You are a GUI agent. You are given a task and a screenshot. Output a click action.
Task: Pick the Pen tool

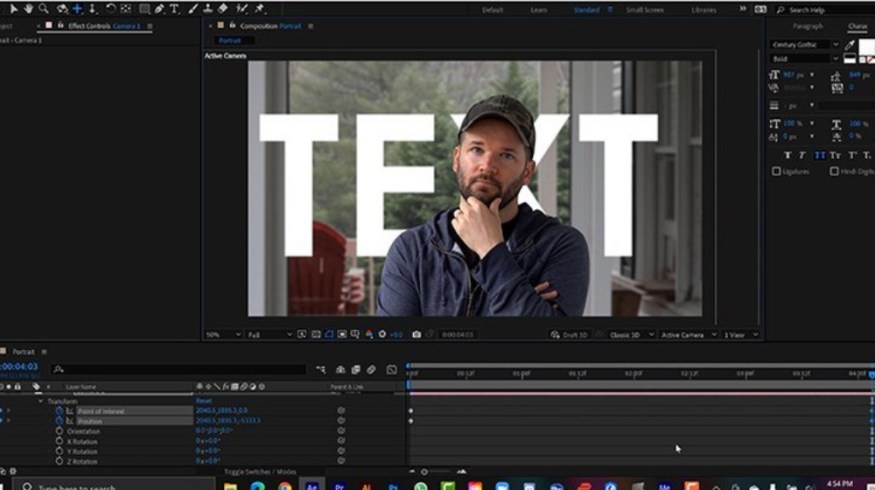tap(159, 9)
